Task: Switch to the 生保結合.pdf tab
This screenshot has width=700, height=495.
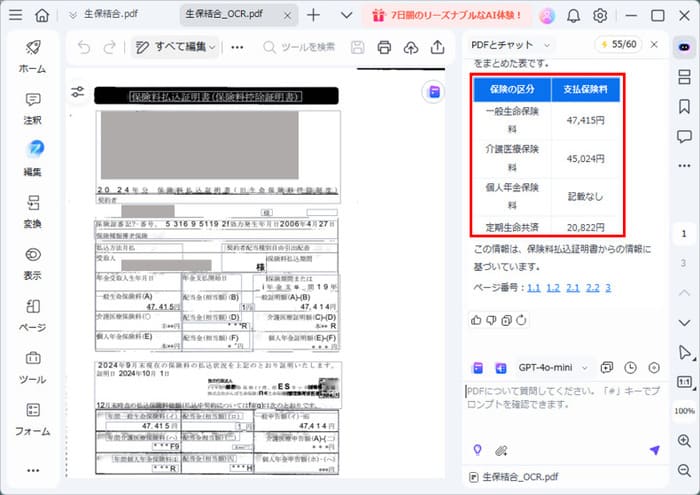Action: (x=111, y=14)
